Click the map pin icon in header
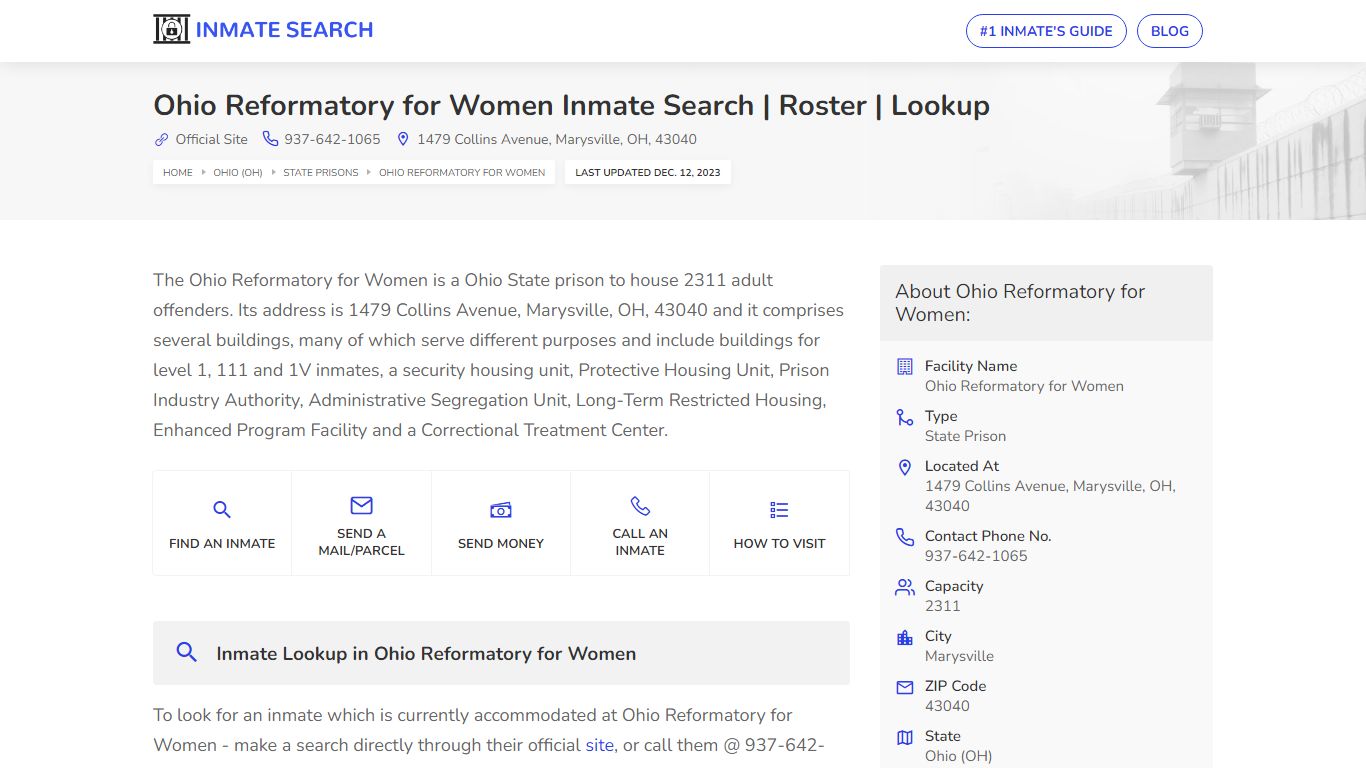 pyautogui.click(x=403, y=139)
